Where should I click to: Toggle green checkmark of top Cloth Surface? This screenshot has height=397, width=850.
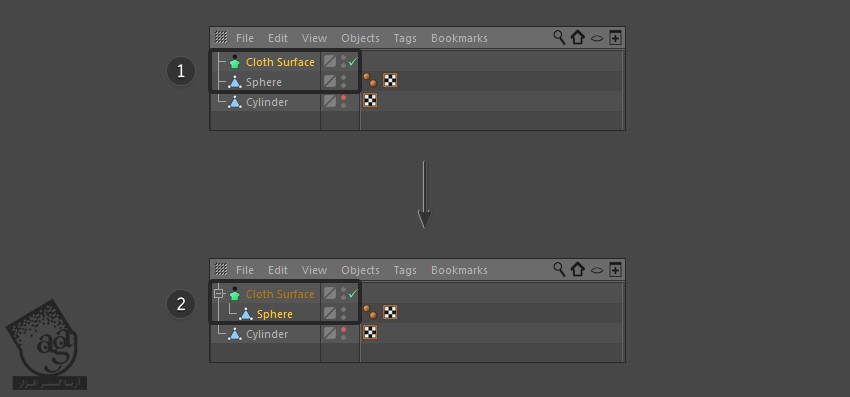[x=353, y=62]
